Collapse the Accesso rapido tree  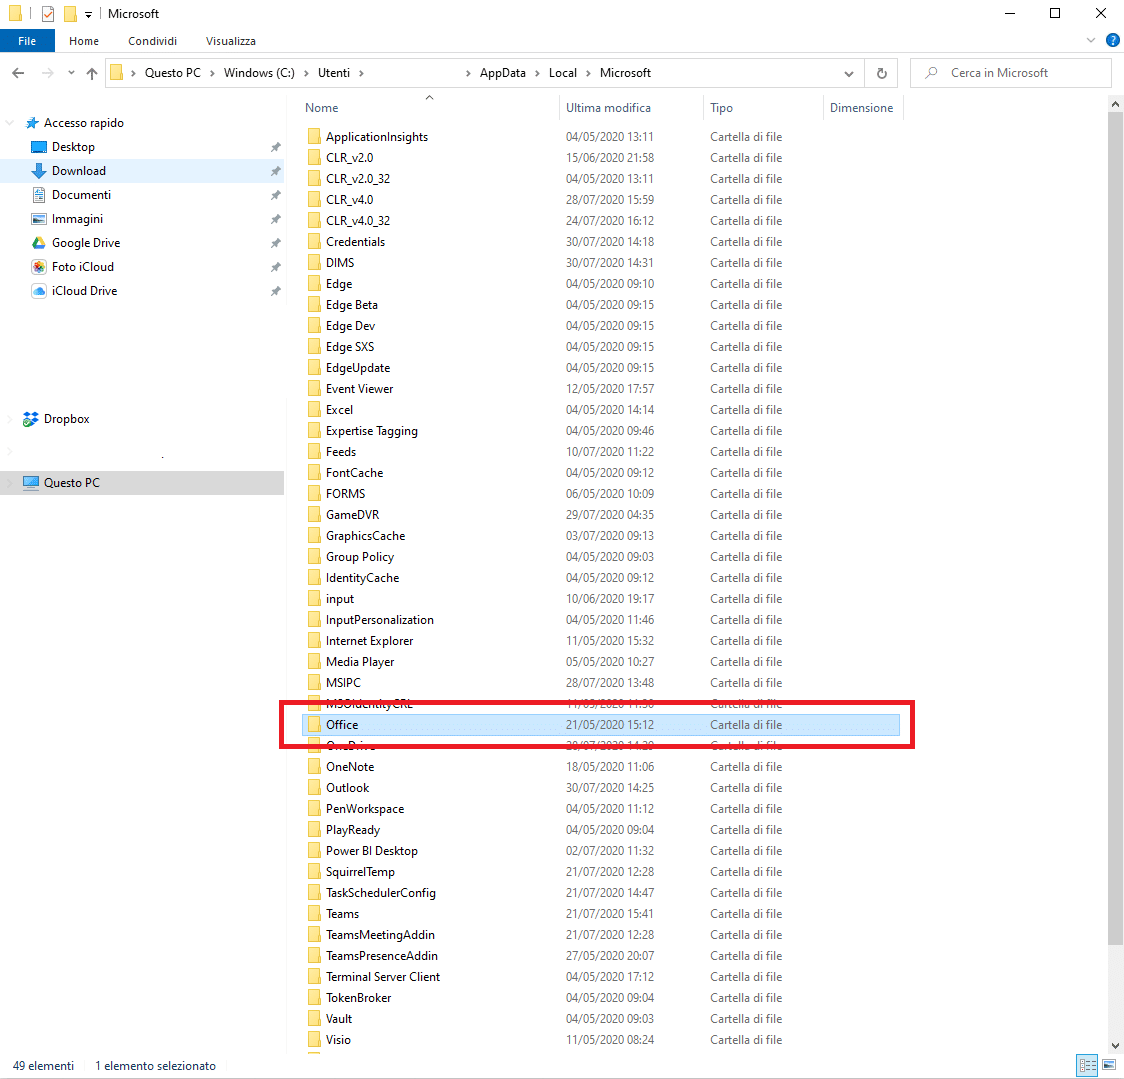[10, 123]
